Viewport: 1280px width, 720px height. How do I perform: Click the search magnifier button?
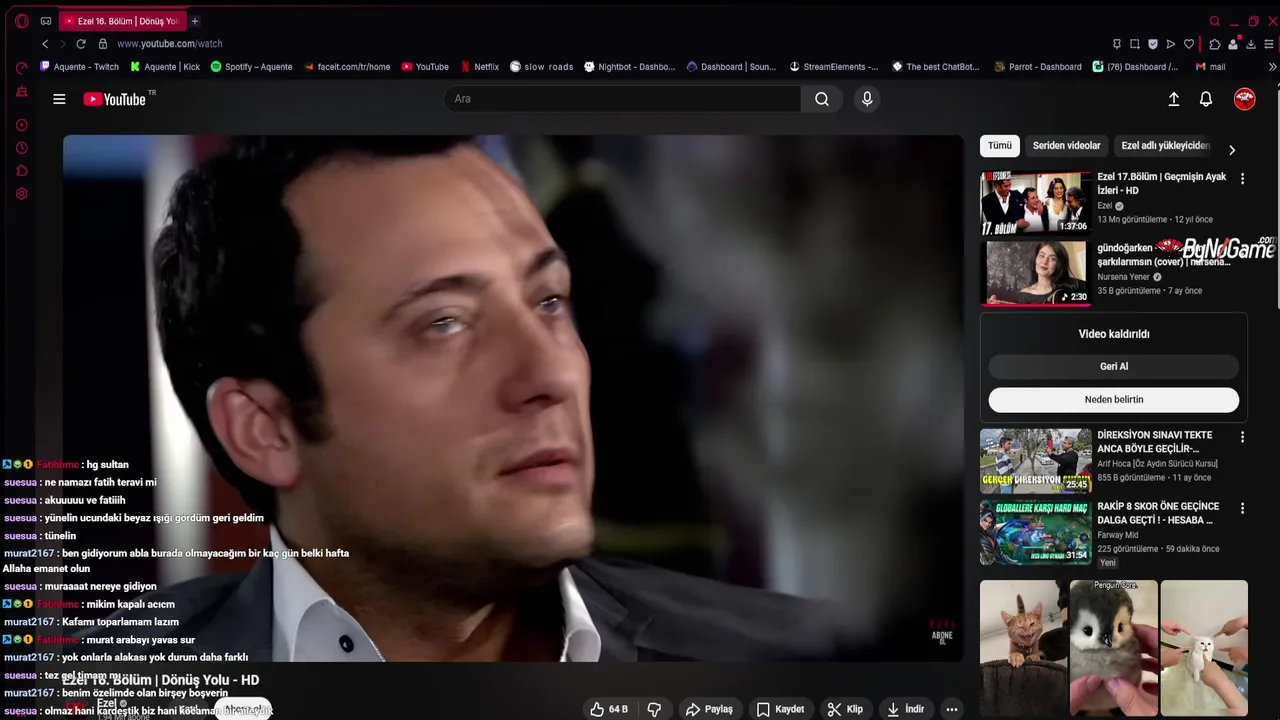pyautogui.click(x=822, y=99)
